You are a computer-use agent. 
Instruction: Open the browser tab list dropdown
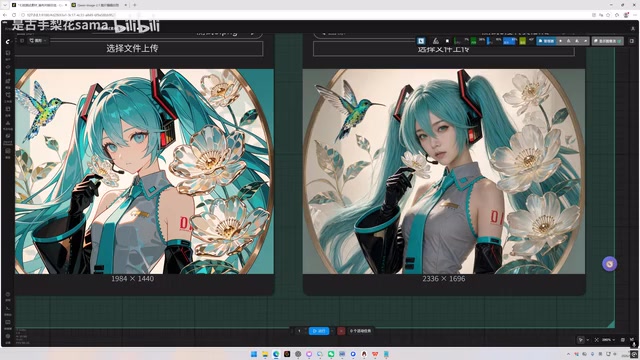(x=5, y=5)
